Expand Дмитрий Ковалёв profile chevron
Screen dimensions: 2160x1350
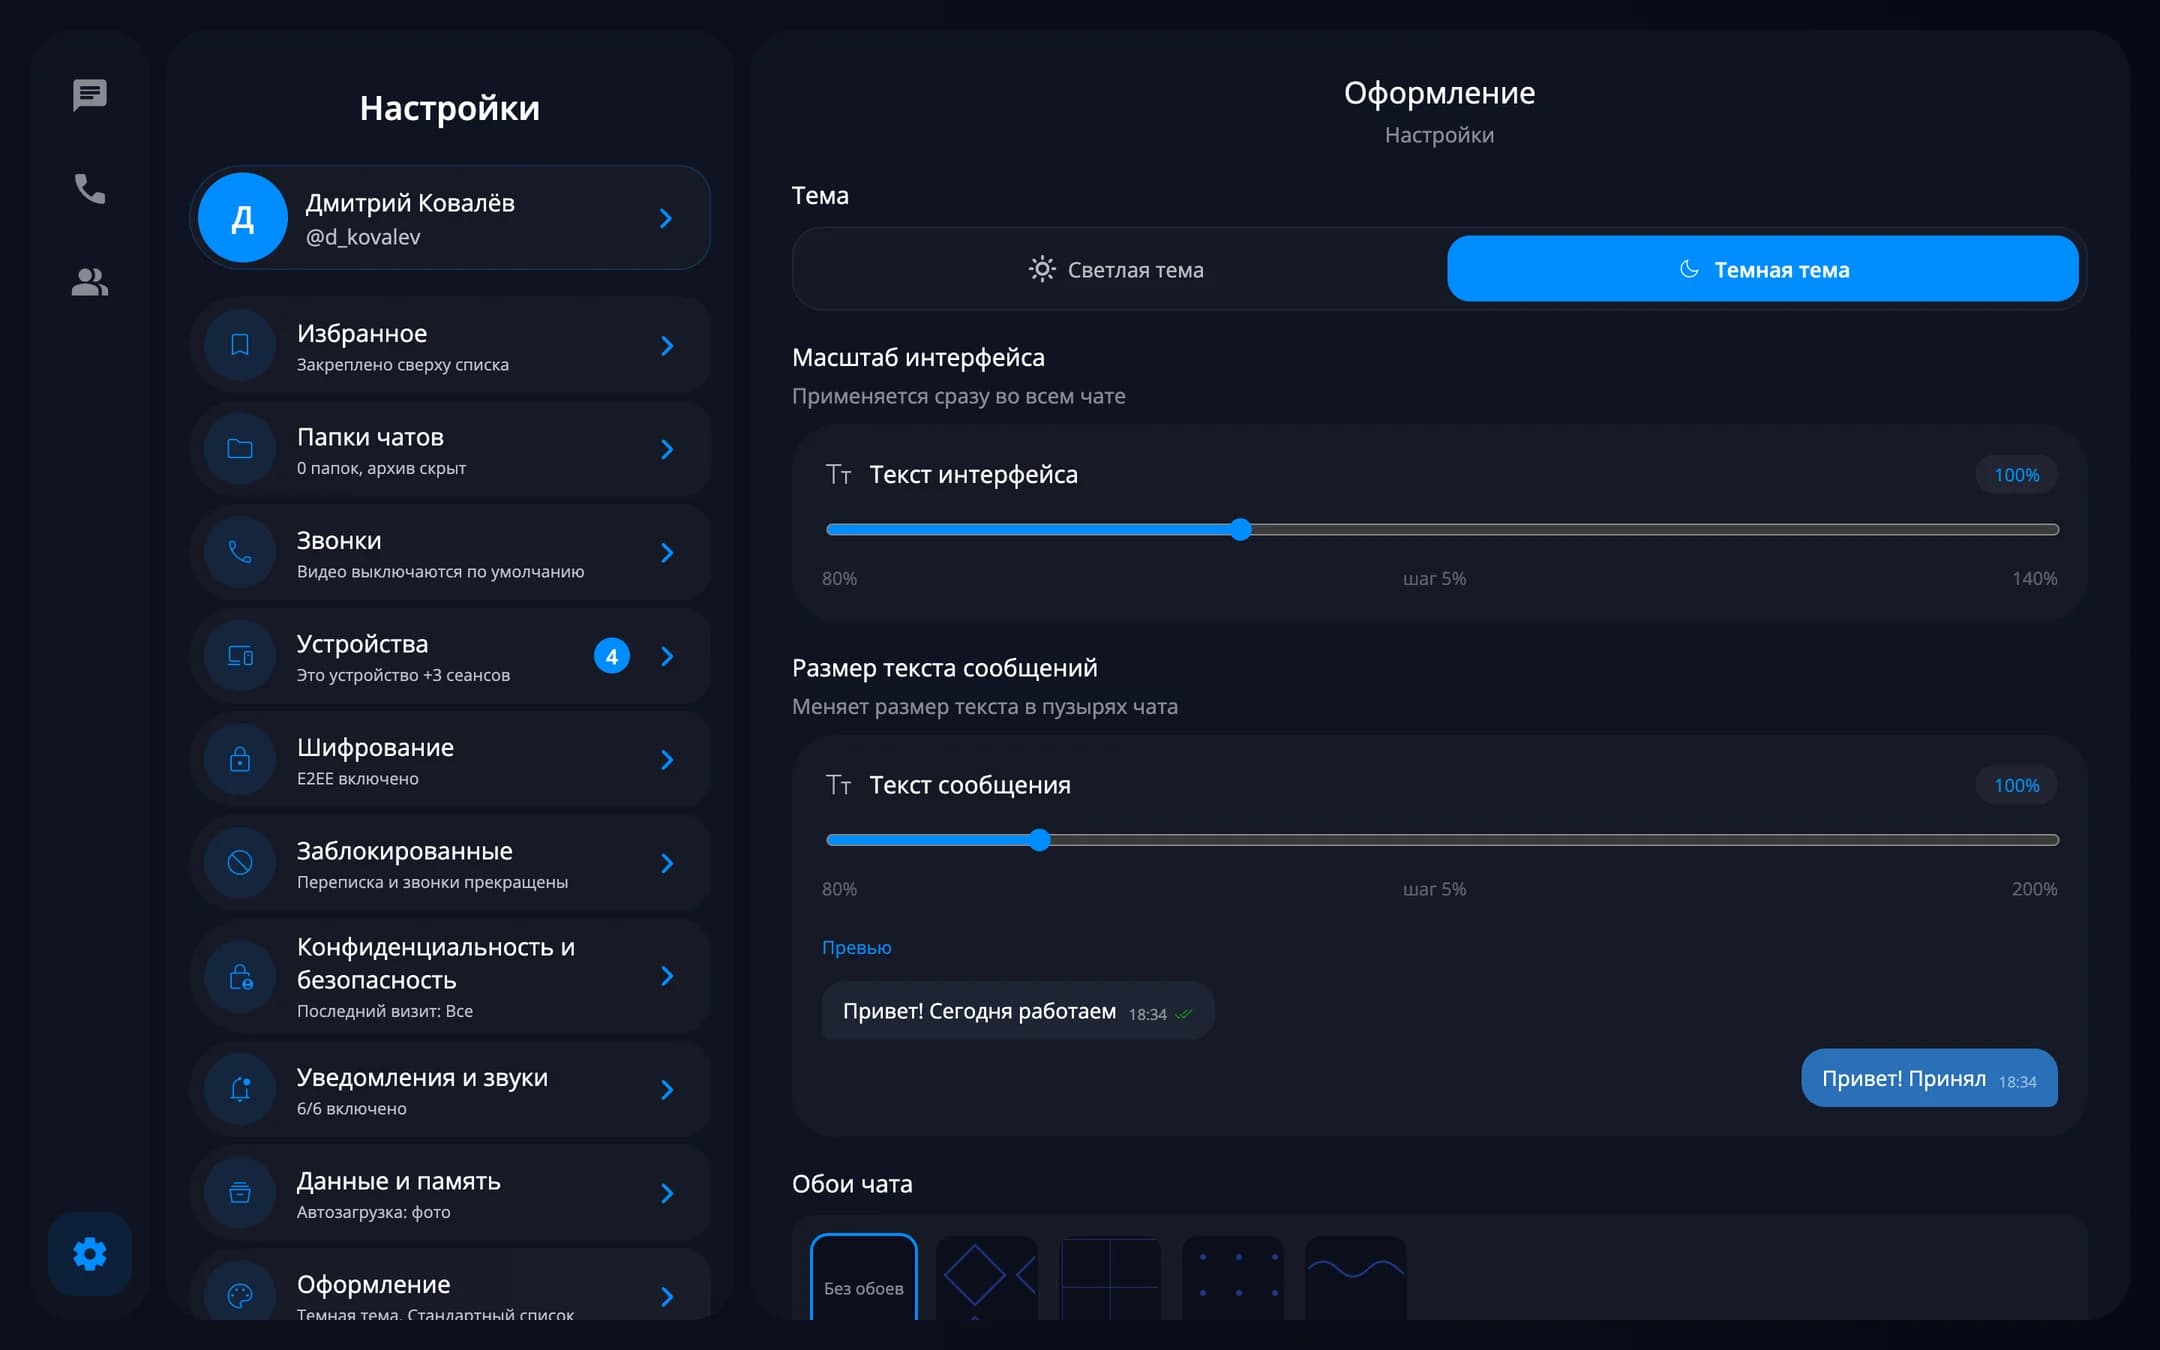click(666, 218)
